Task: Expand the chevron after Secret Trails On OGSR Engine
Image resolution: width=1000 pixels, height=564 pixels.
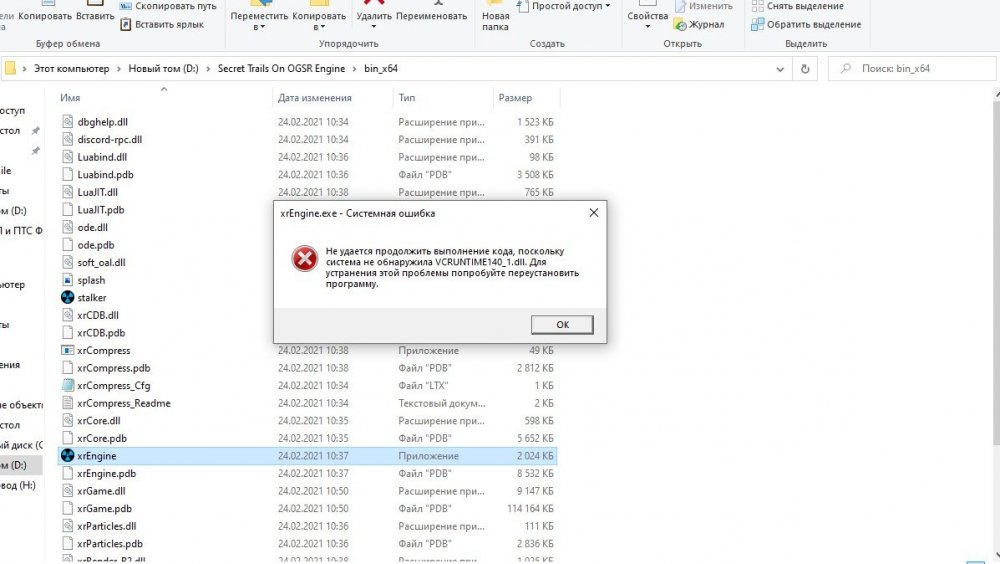Action: coord(355,69)
